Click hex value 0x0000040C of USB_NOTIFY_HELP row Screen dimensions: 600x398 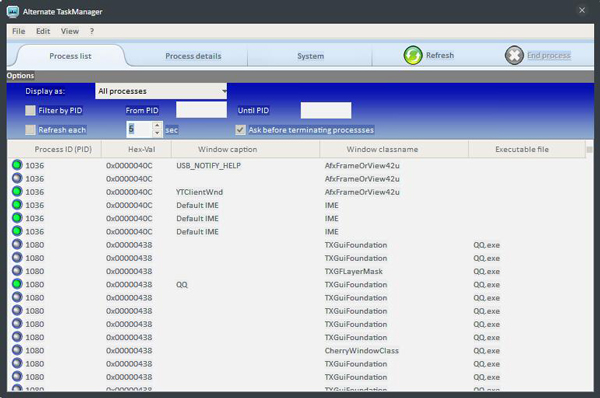click(x=129, y=166)
